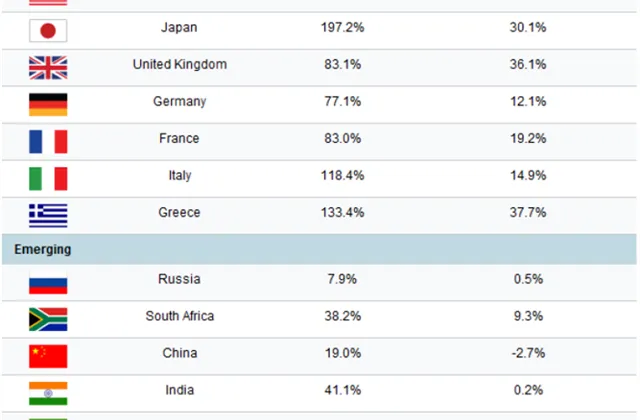
Task: Click the Russia flag icon
Action: click(48, 282)
